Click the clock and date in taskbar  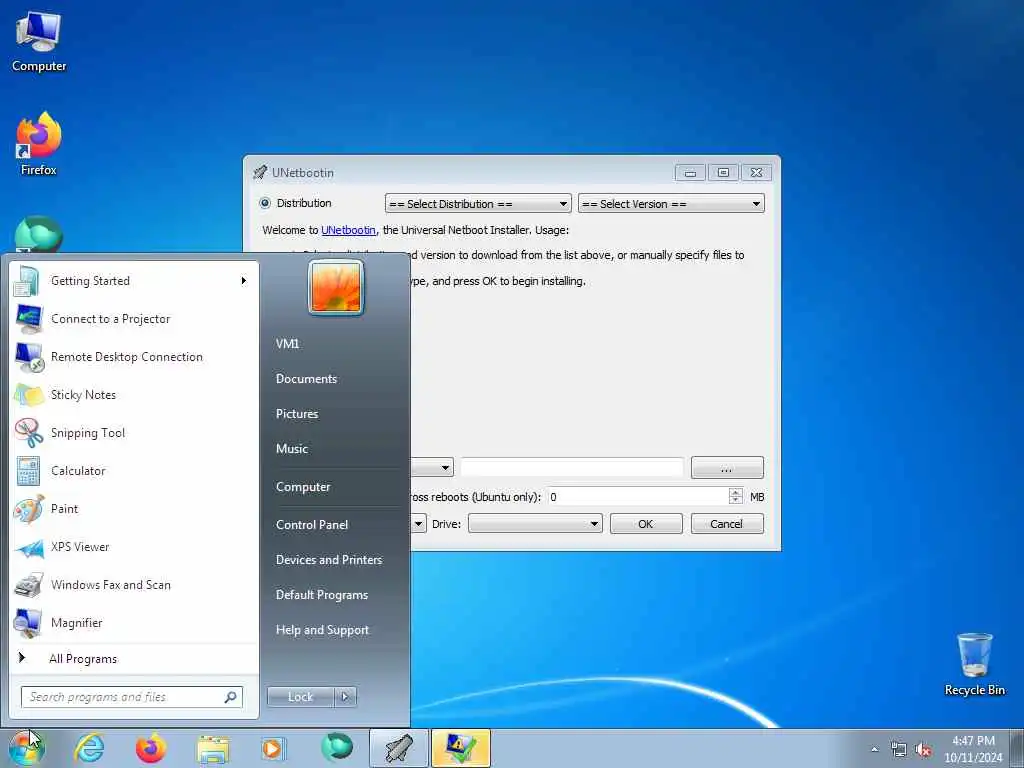[973, 749]
